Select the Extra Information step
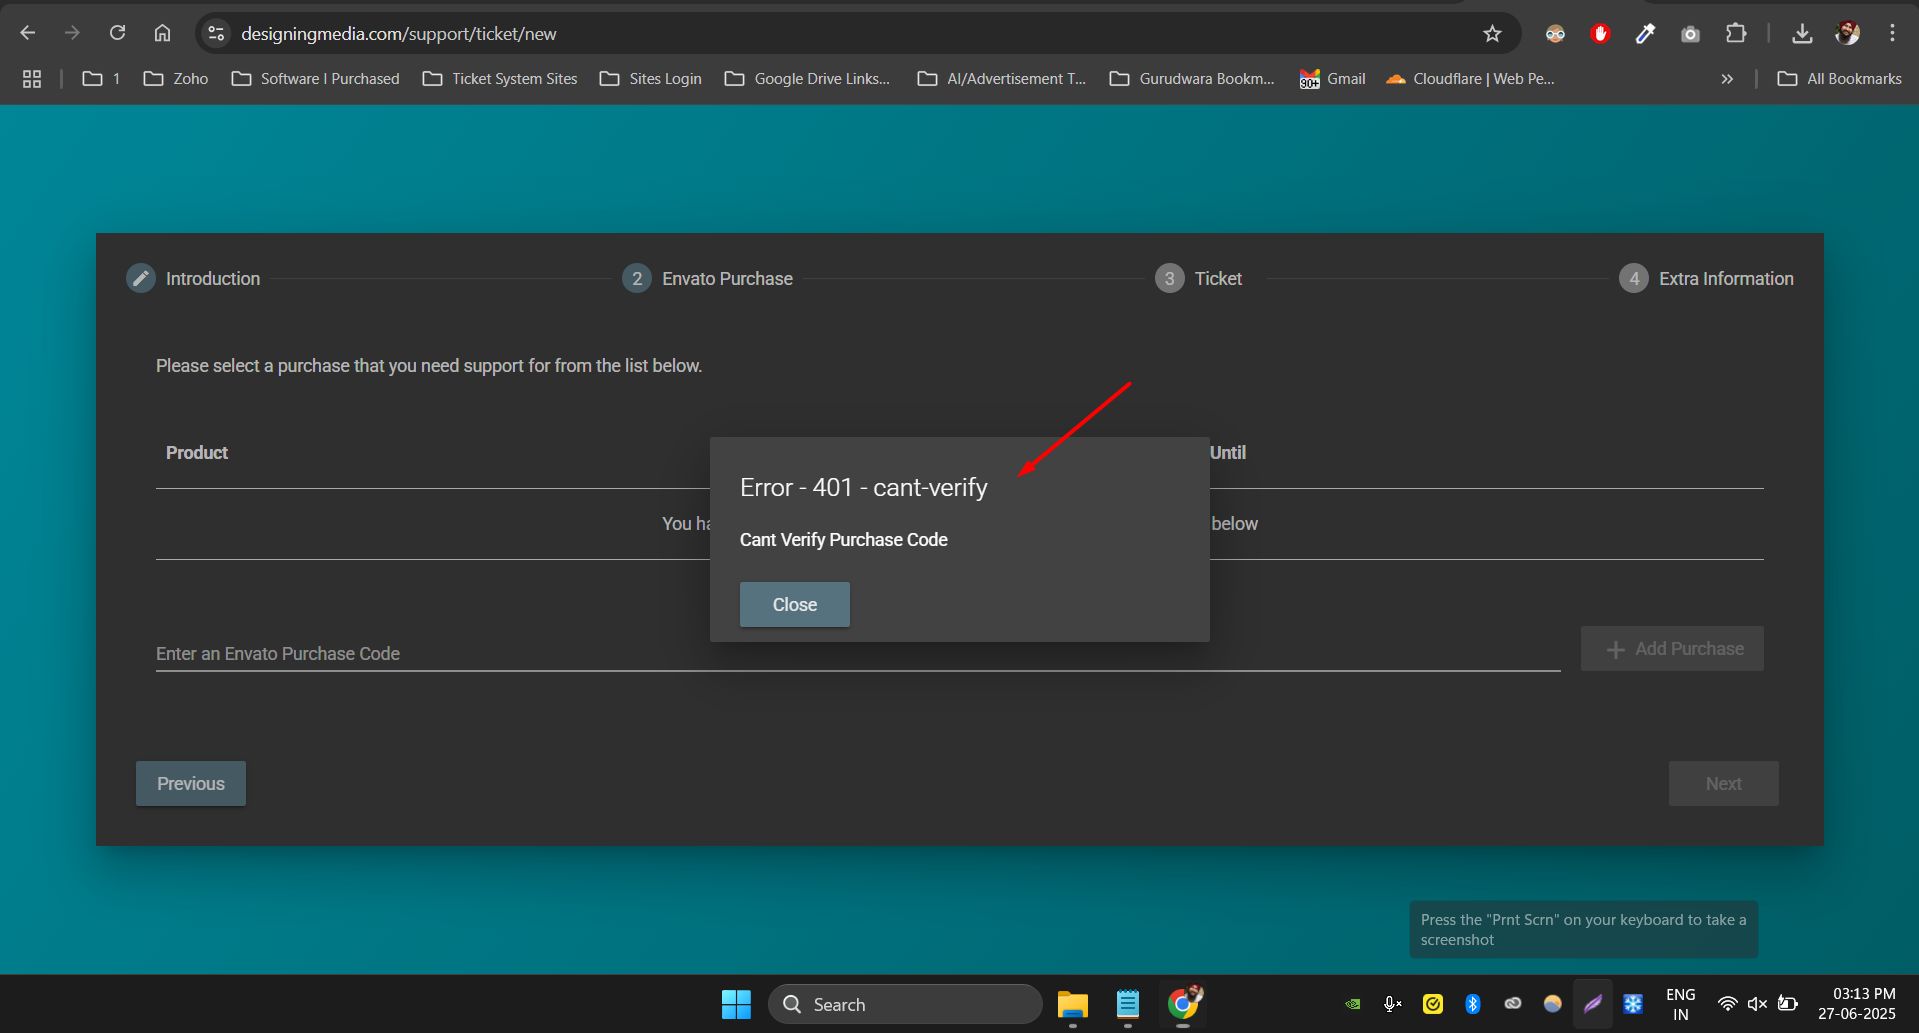 coord(1706,278)
